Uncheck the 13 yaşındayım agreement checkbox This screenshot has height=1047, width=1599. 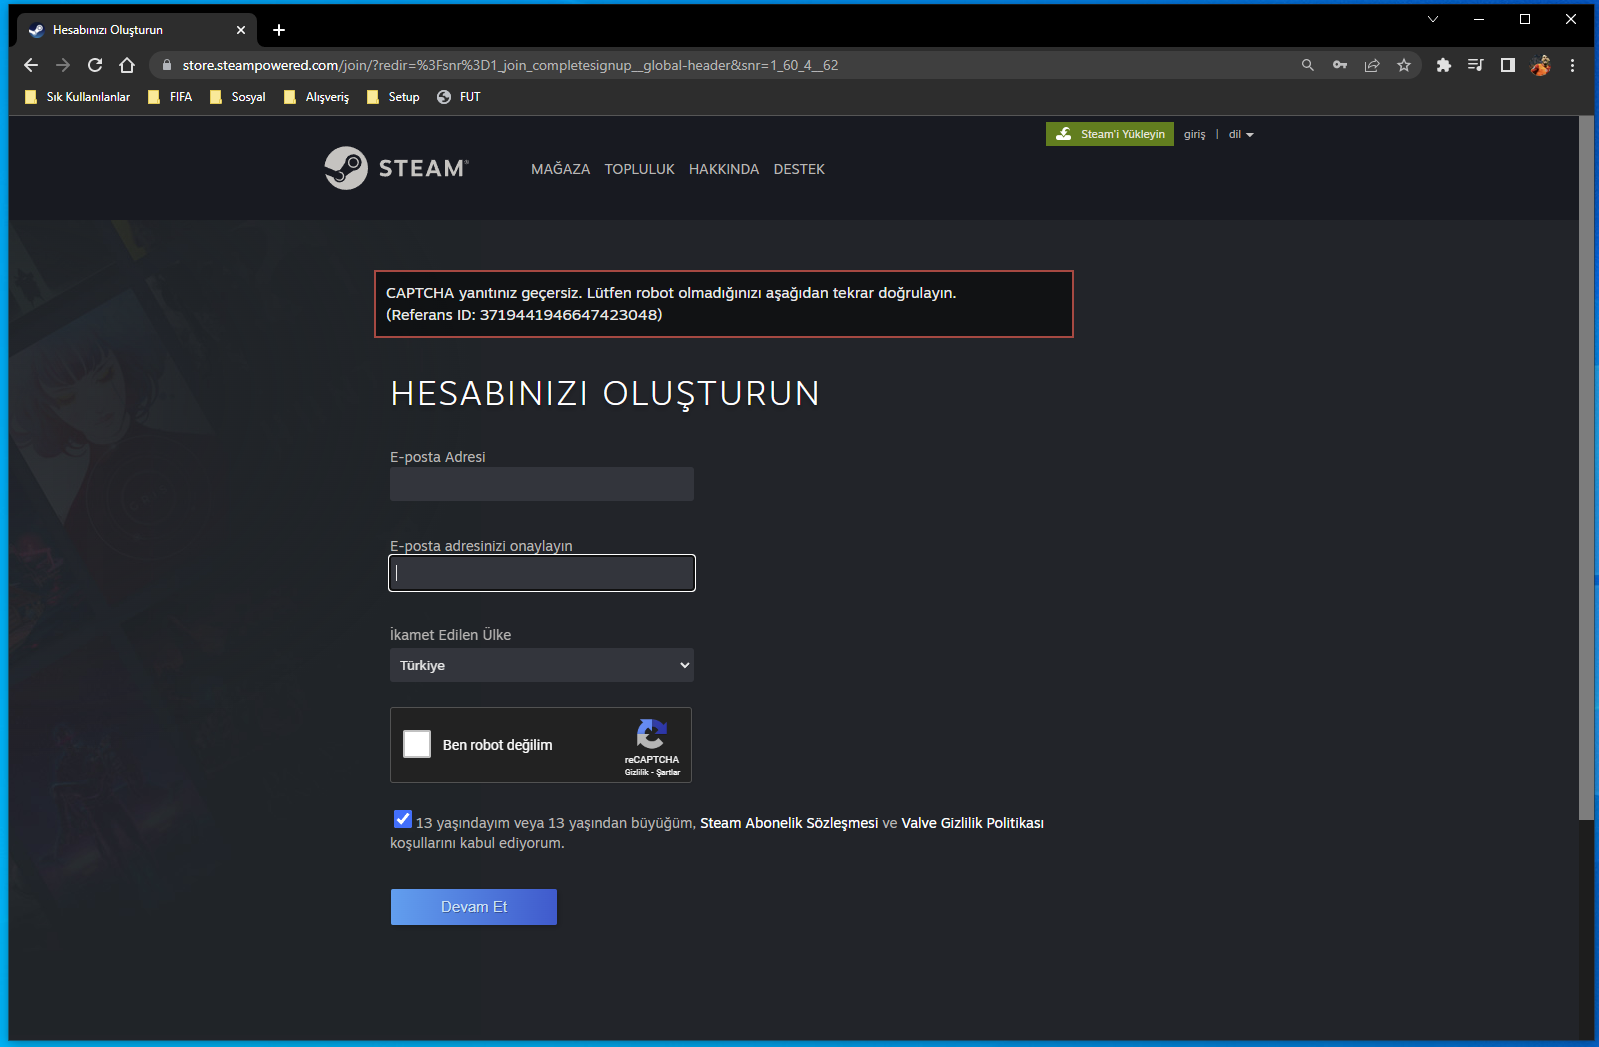pos(403,819)
